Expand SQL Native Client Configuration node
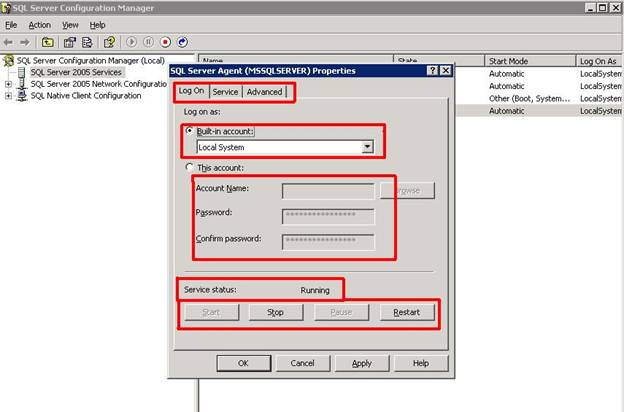The image size is (624, 412). coord(8,96)
